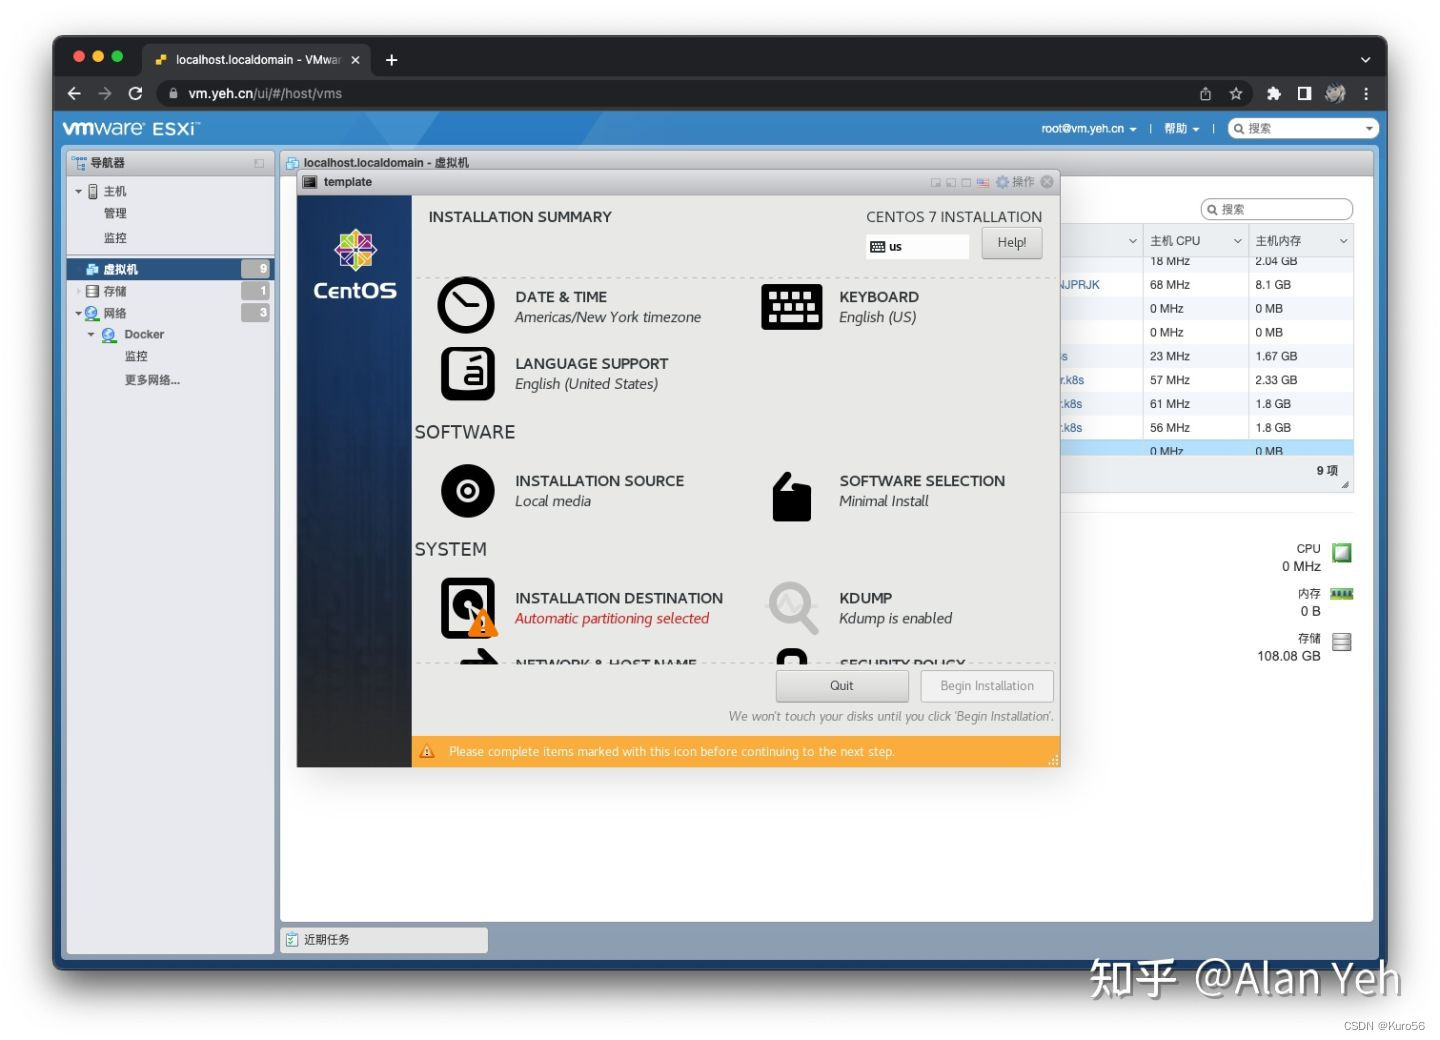This screenshot has height=1040, width=1440.
Task: Click the host server icon in navigator
Action: pyautogui.click(x=93, y=191)
